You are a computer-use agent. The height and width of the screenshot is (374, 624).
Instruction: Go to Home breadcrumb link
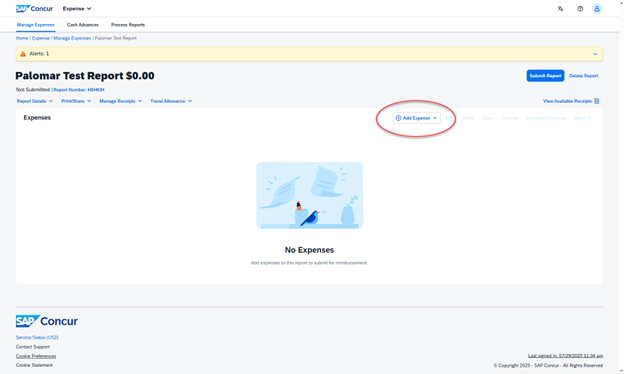[22, 38]
